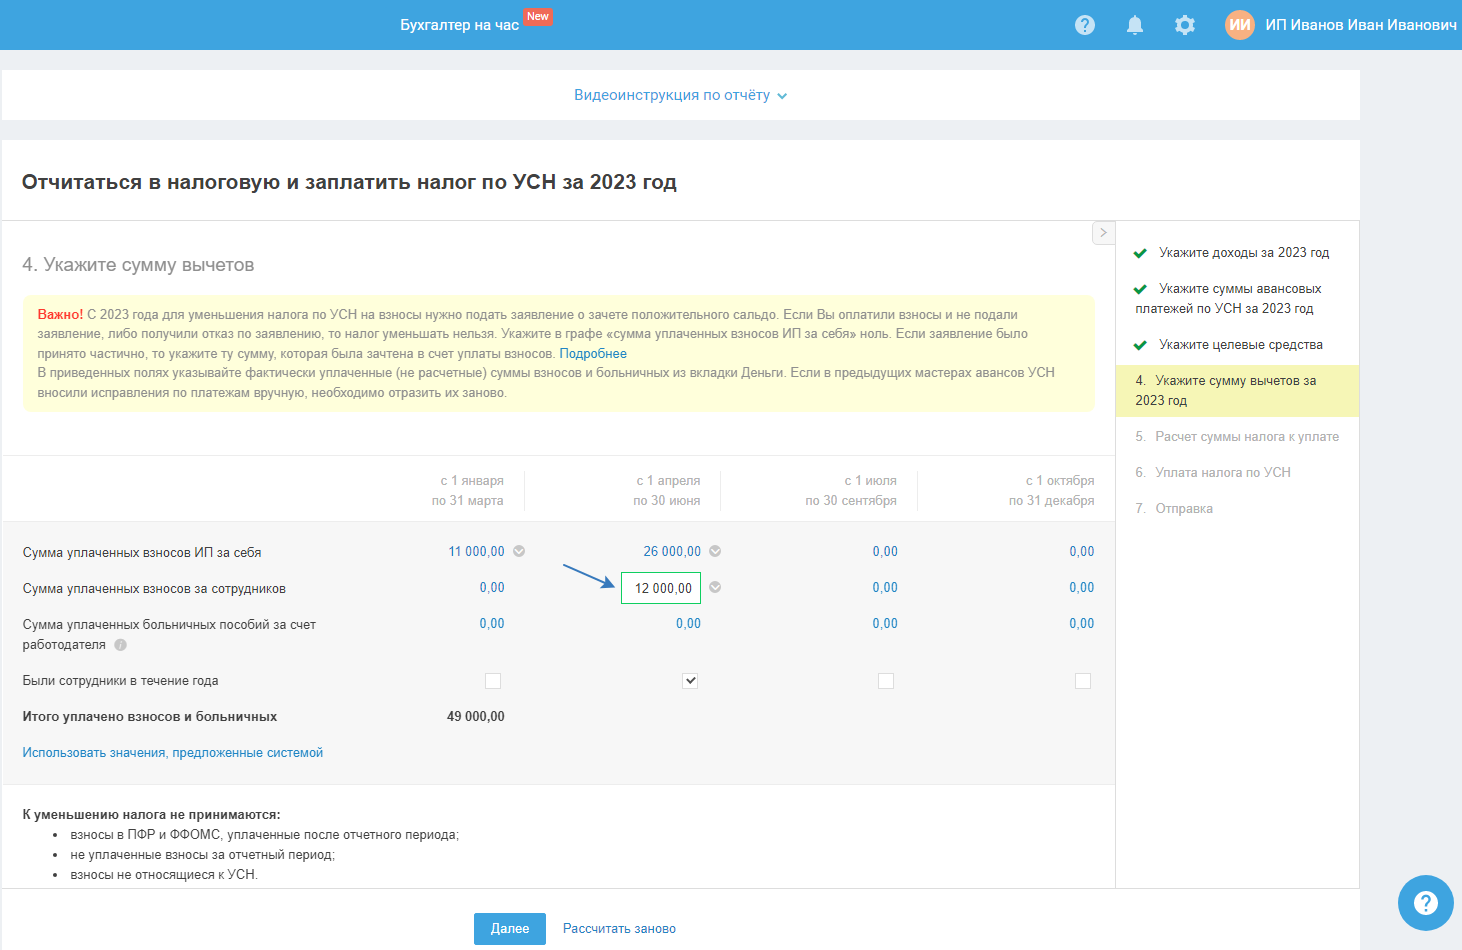Open step 5 'Расчет суммы налога к уплате'

[x=1237, y=437]
